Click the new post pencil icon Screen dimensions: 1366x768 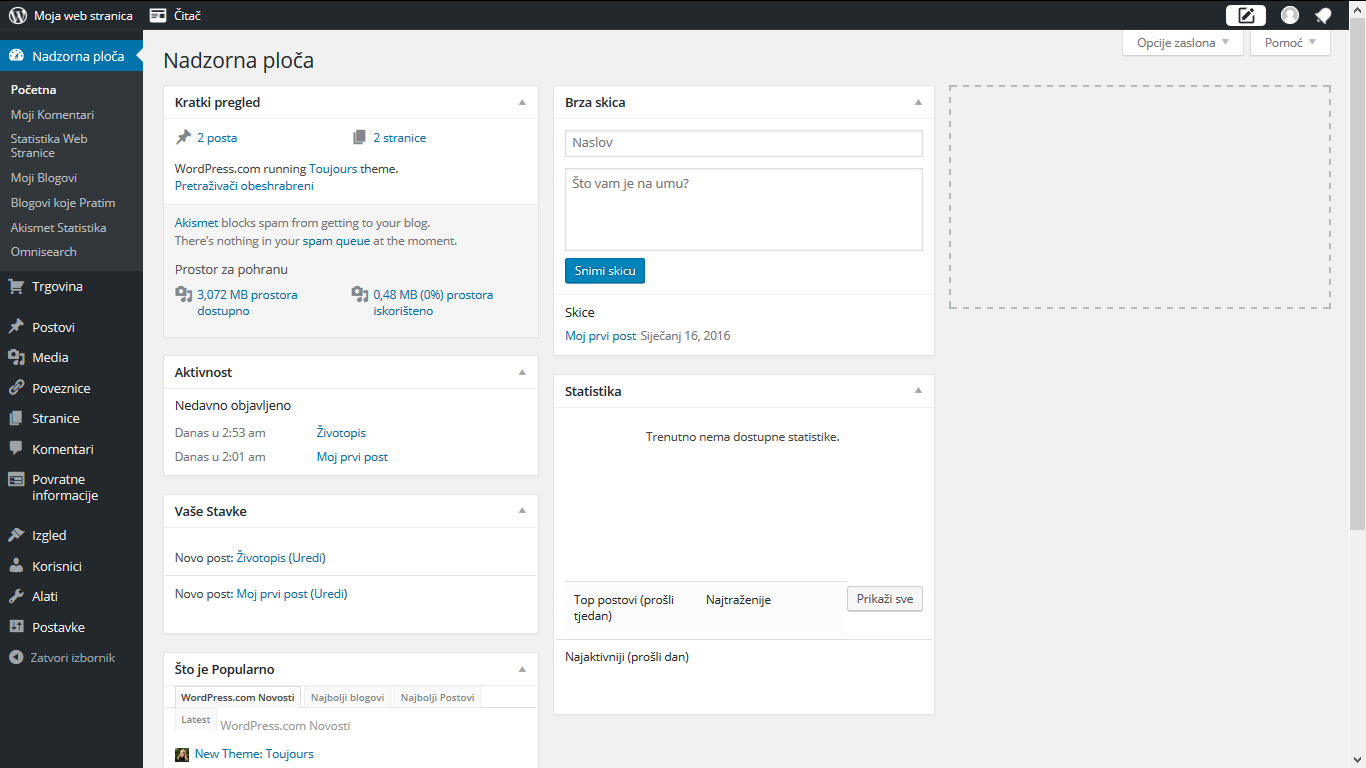(x=1245, y=15)
